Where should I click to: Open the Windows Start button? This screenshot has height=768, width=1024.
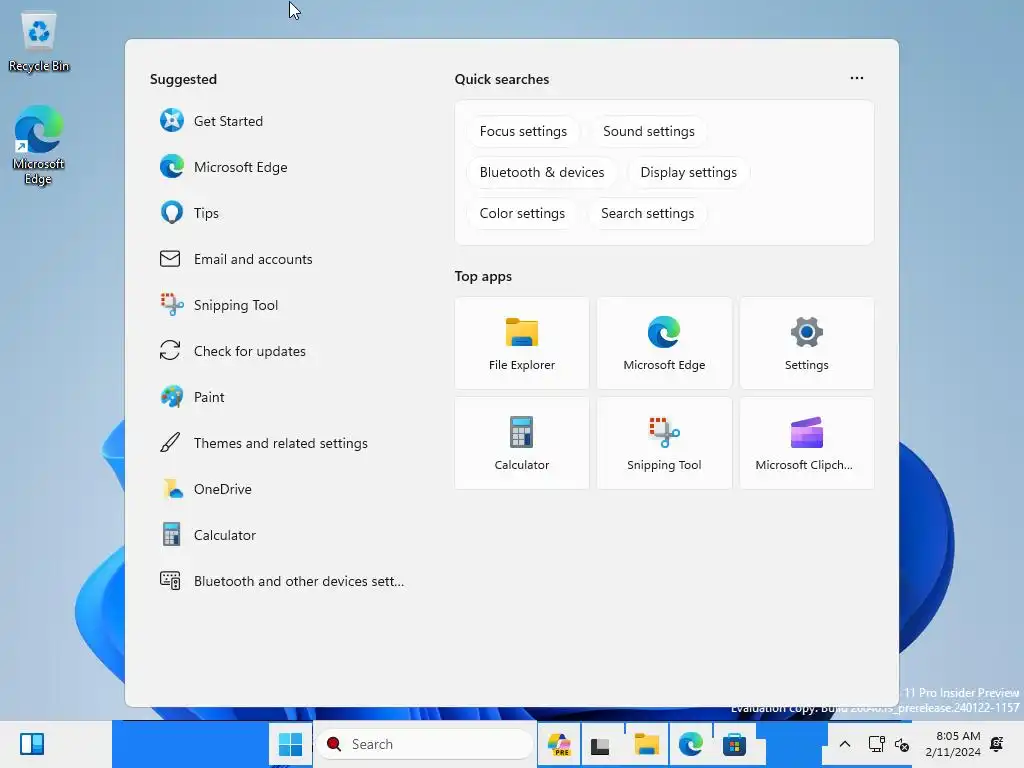[291, 744]
